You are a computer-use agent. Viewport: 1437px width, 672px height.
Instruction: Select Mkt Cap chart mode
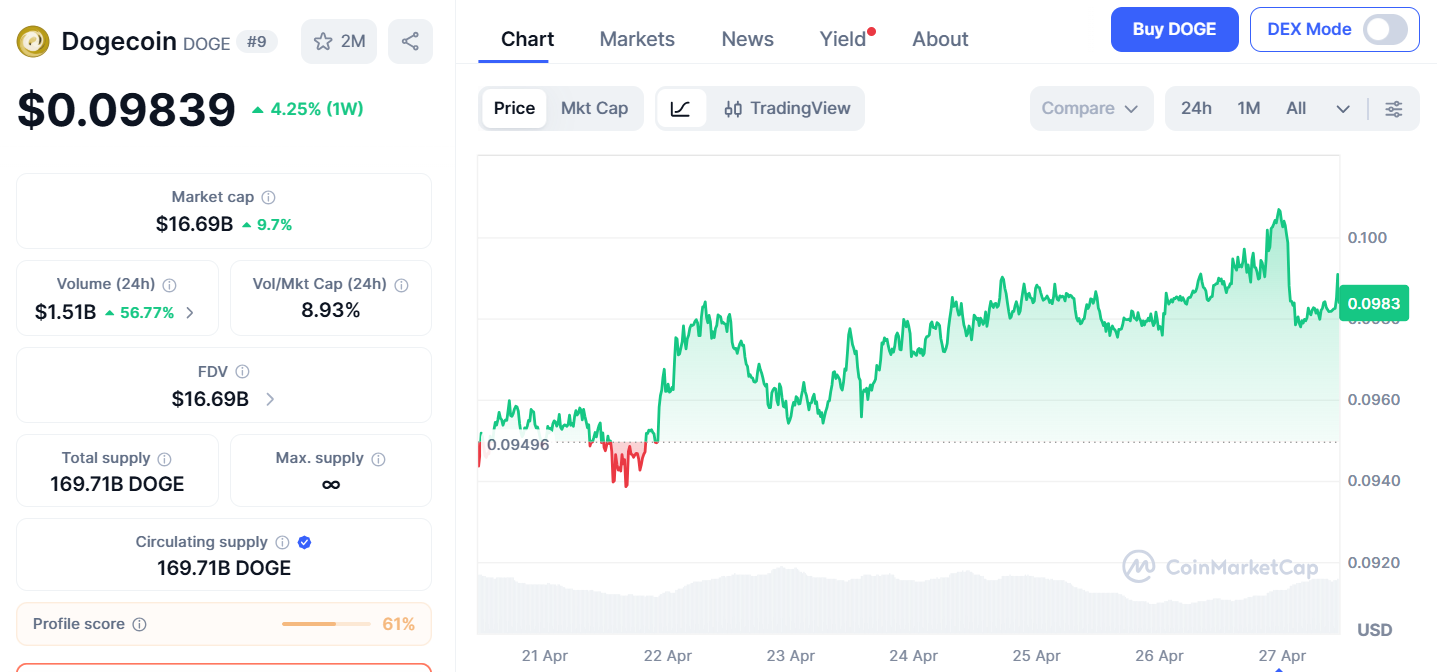click(x=594, y=108)
